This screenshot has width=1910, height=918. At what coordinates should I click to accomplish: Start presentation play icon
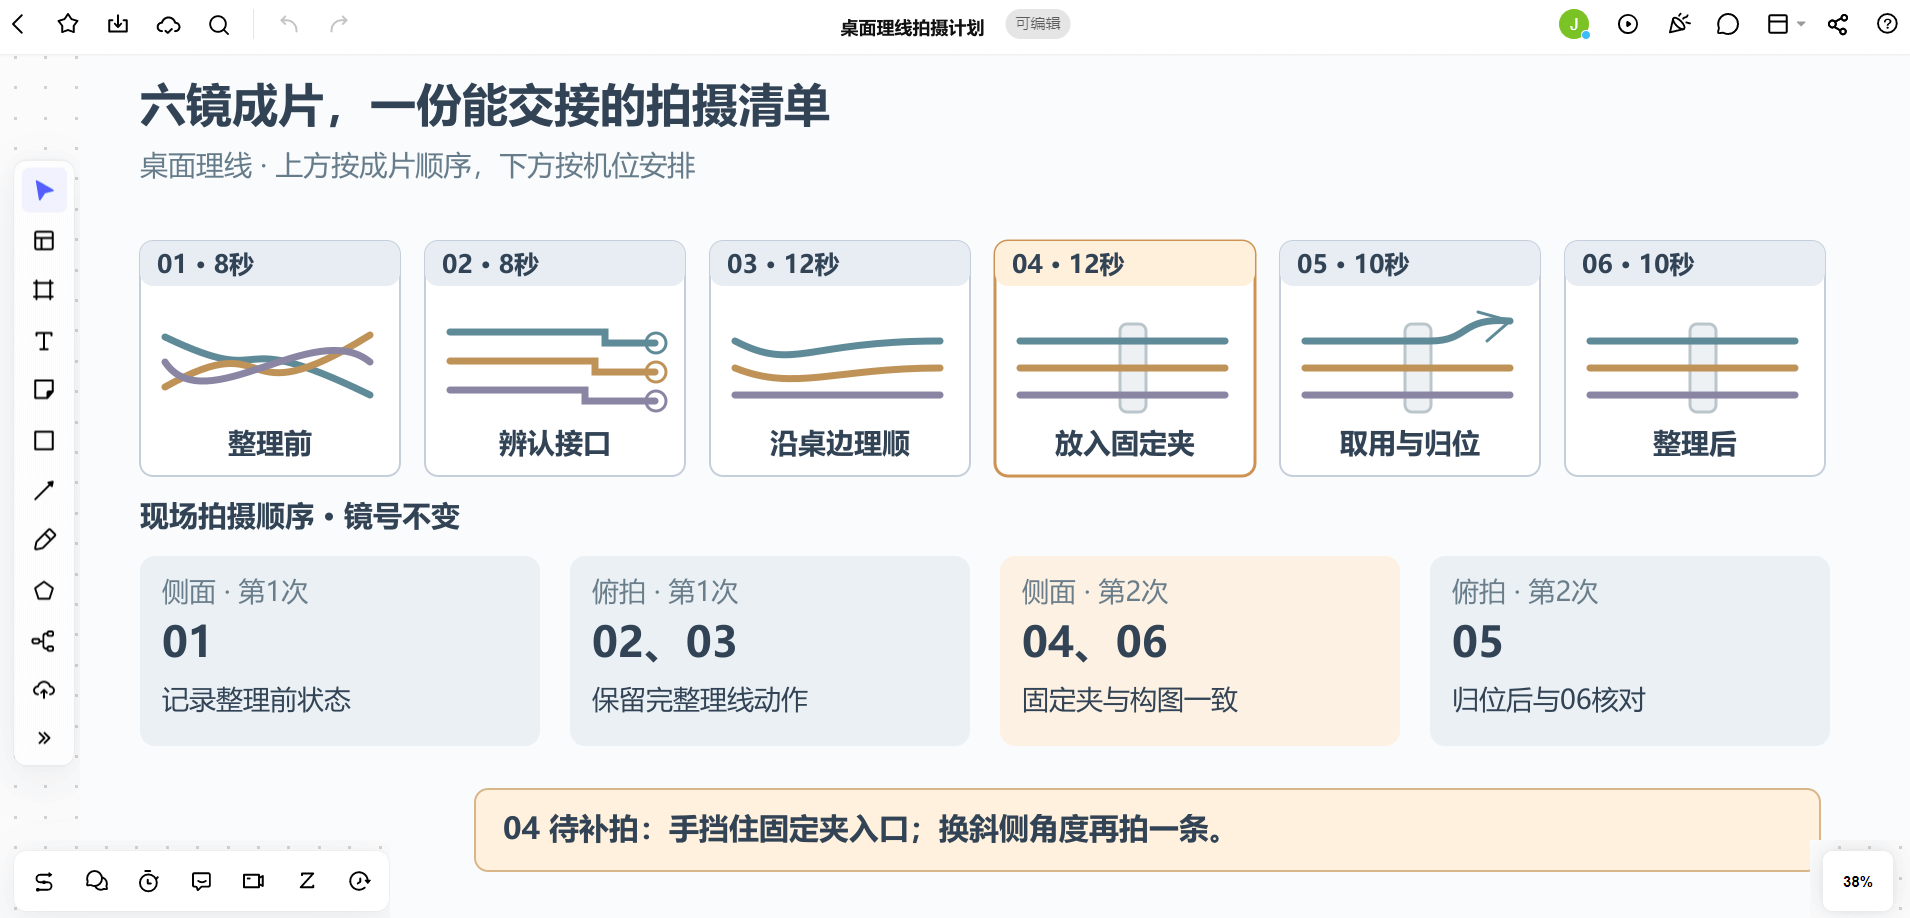point(1628,24)
